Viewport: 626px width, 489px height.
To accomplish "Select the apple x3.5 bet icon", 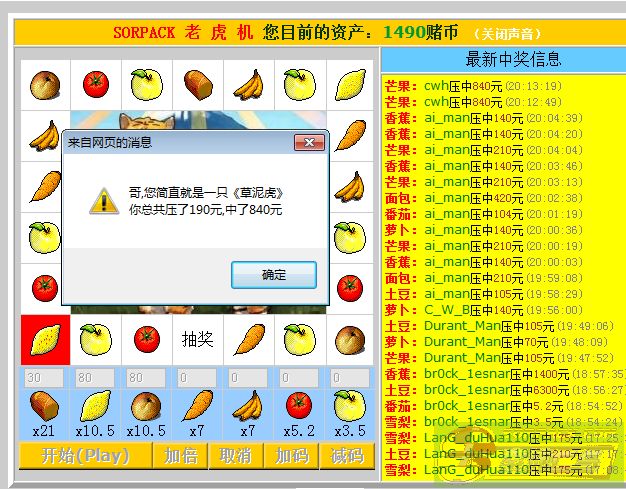I will pyautogui.click(x=349, y=405).
